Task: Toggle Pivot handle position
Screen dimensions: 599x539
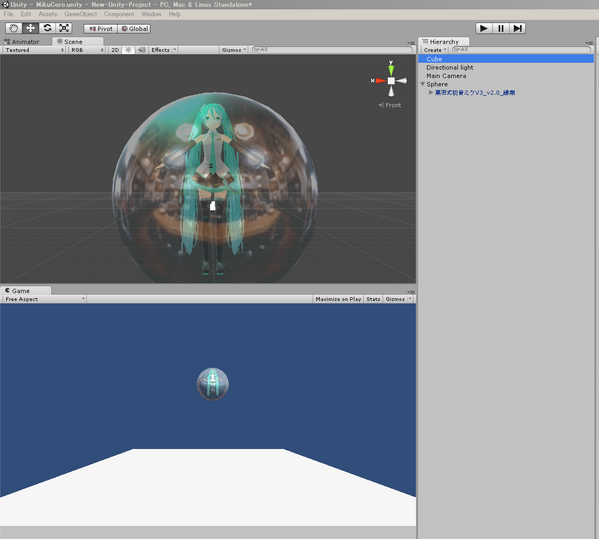Action: 101,29
